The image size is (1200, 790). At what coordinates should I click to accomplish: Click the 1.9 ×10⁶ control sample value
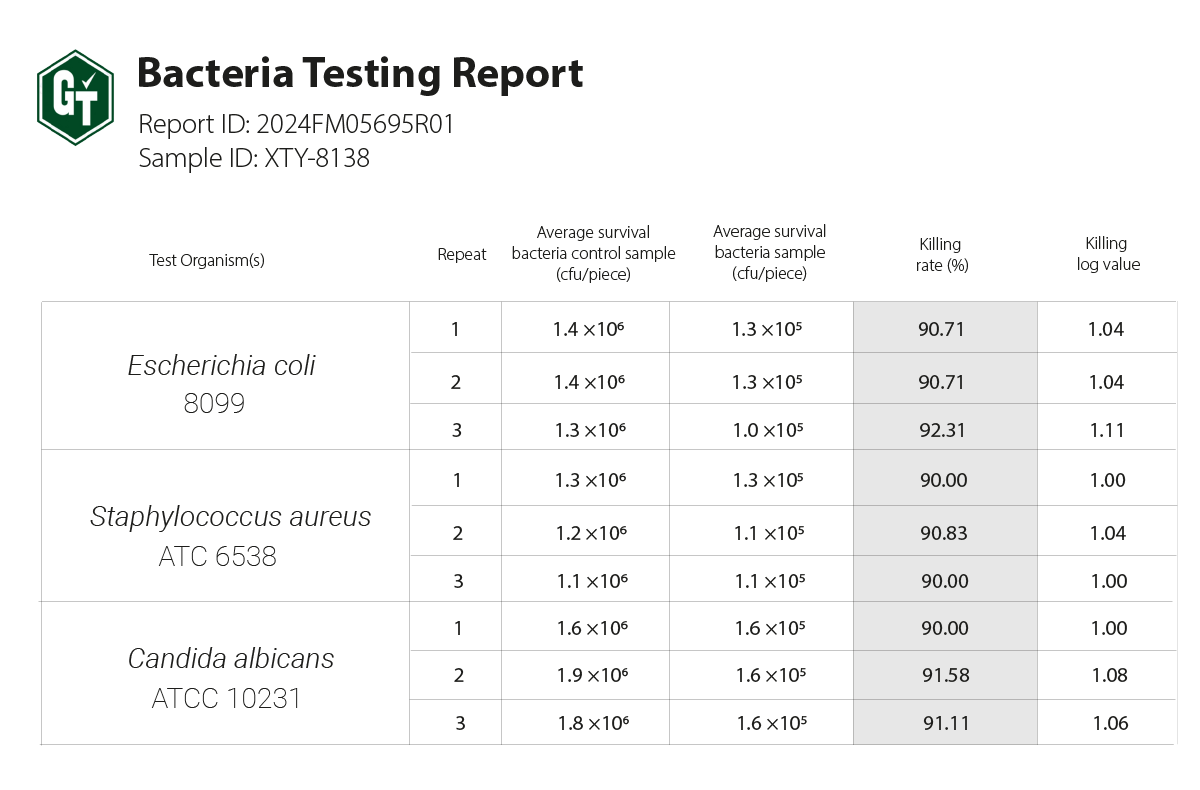pos(592,675)
